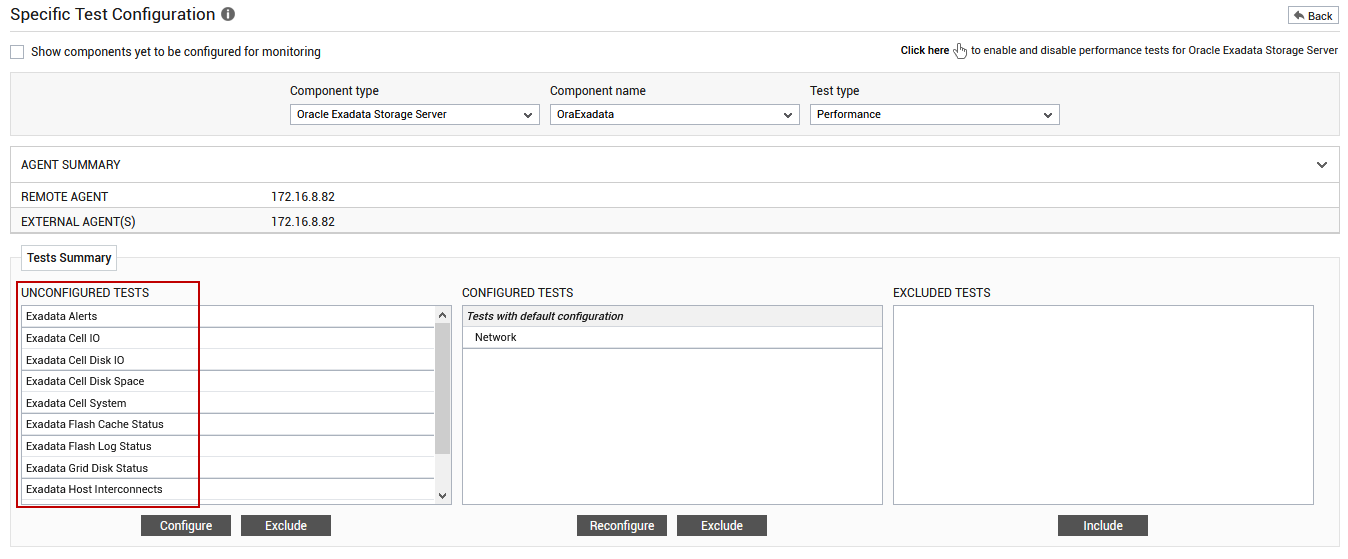This screenshot has height=559, width=1348.
Task: Click the unconfigured tests list scroll down arrow
Action: tap(443, 495)
